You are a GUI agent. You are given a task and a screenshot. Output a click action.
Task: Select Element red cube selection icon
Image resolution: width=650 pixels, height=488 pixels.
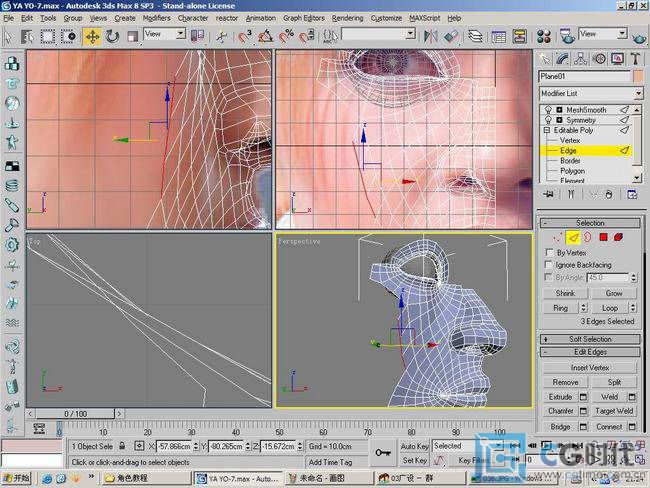(x=618, y=237)
